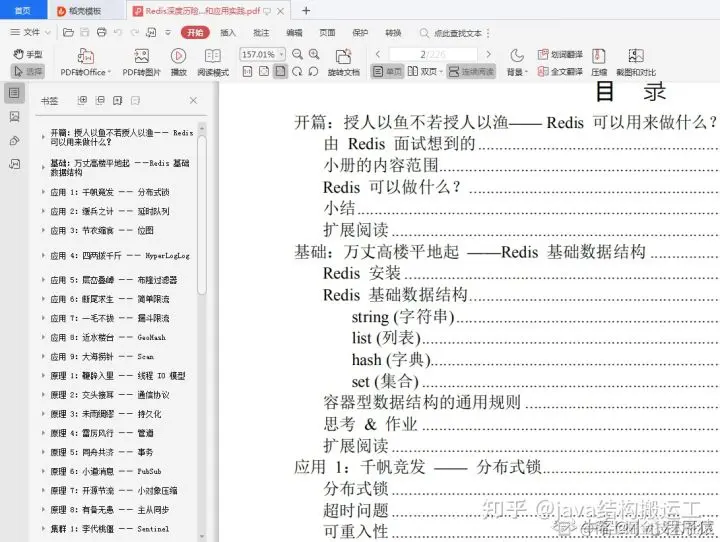The height and width of the screenshot is (542, 720).
Task: Enable 单页 single page view
Action: [387, 72]
